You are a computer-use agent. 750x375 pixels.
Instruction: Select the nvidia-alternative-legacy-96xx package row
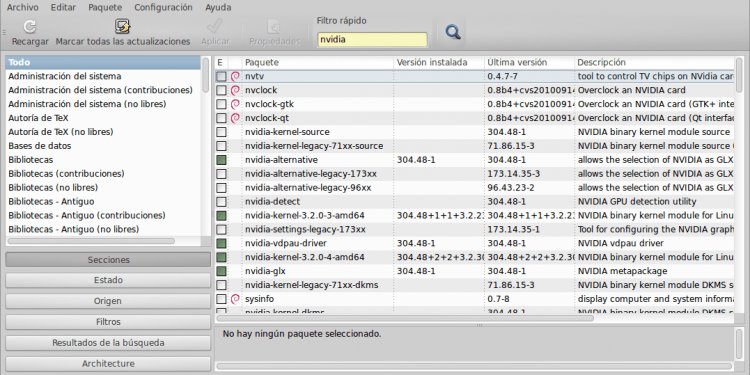pos(474,188)
